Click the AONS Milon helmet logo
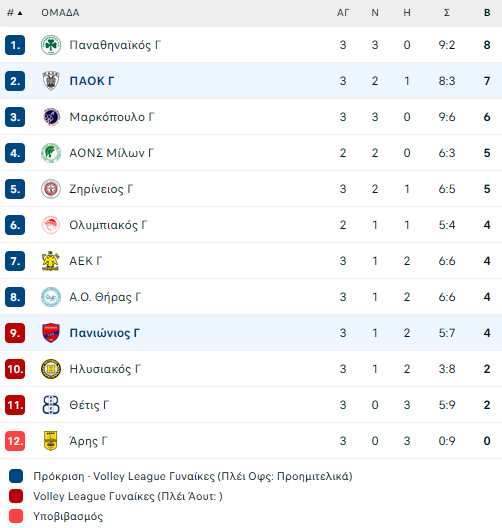 coord(51,153)
